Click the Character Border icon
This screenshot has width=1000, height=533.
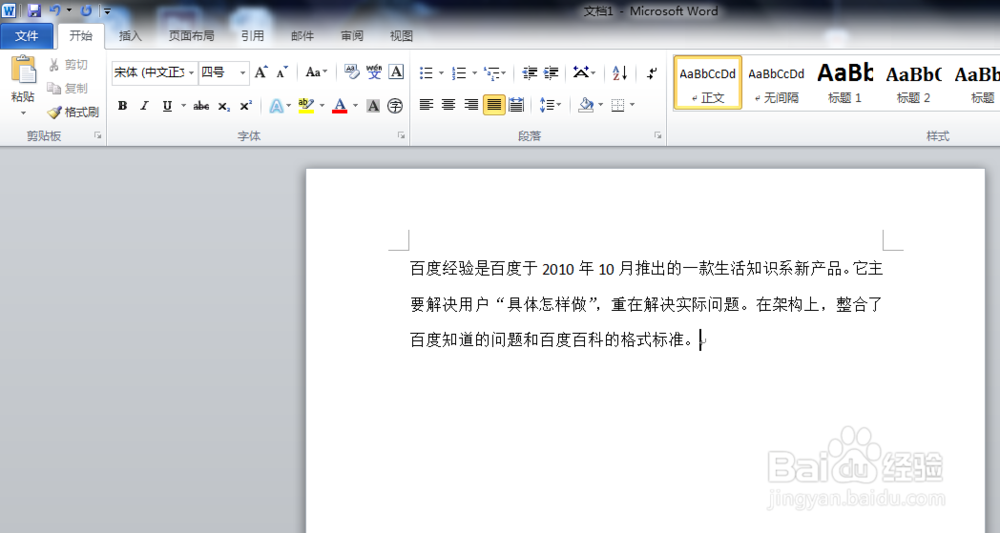click(x=396, y=72)
